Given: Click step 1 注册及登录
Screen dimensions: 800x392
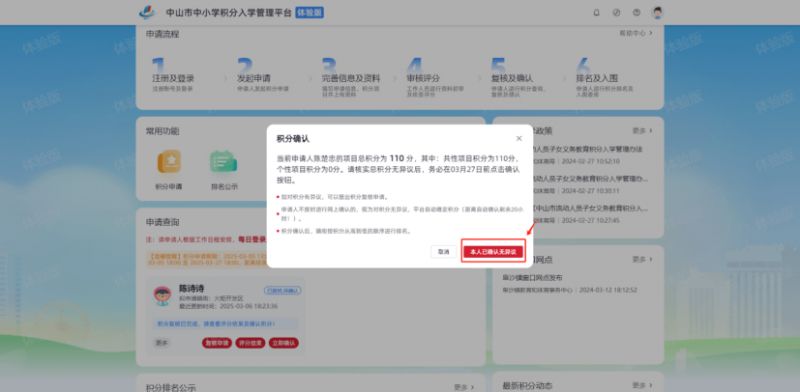Looking at the screenshot, I should pyautogui.click(x=173, y=78).
